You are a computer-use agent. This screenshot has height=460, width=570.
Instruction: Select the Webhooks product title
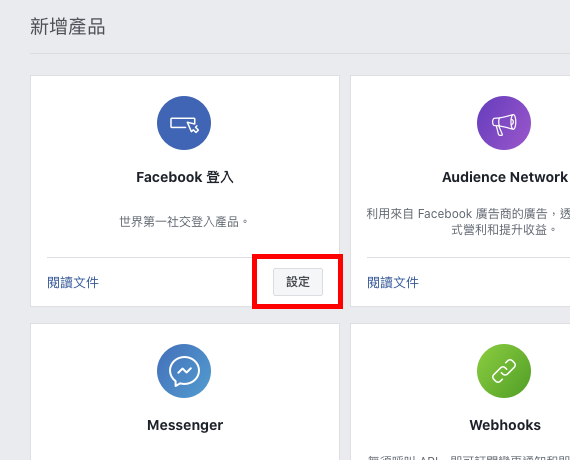(505, 425)
